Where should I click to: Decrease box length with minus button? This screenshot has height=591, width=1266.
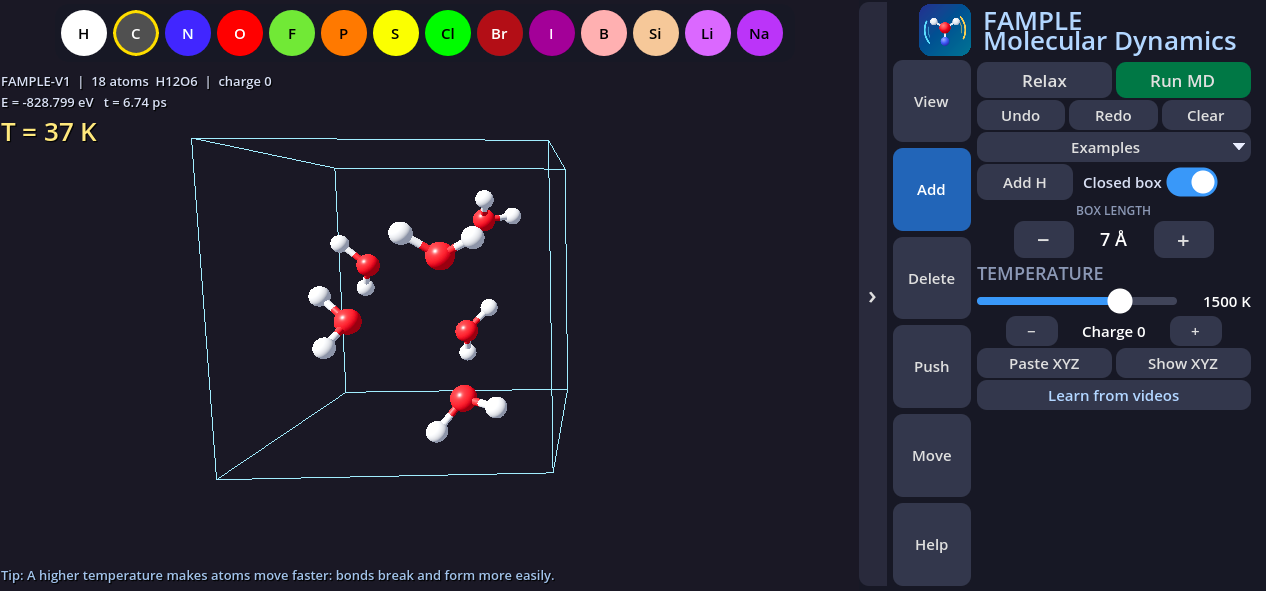(x=1043, y=240)
